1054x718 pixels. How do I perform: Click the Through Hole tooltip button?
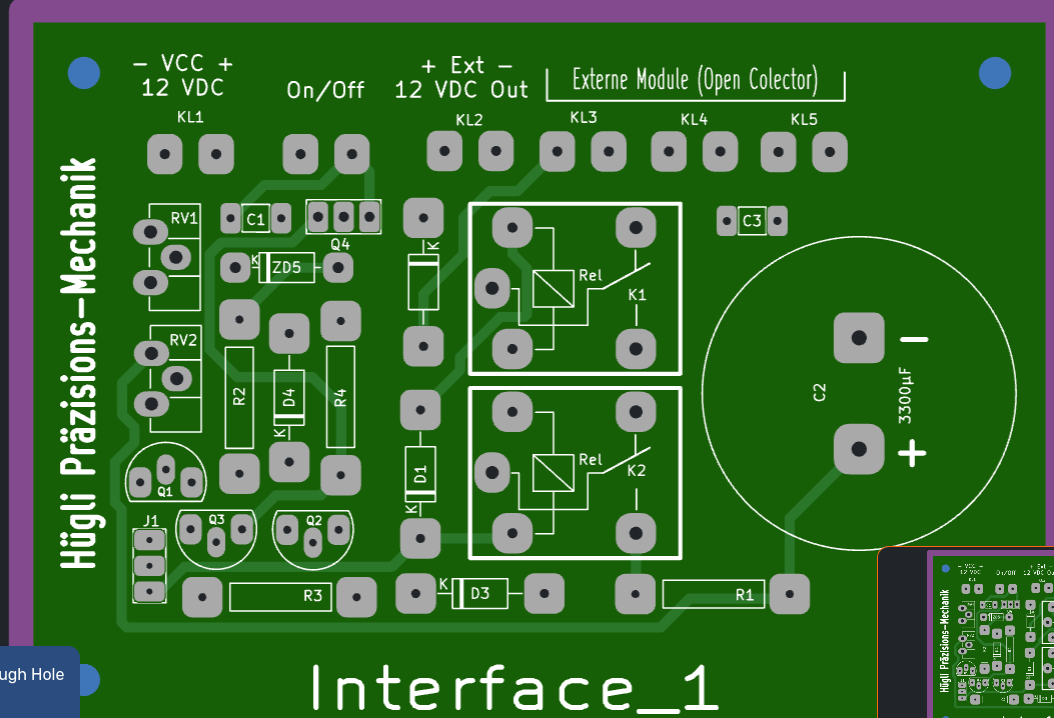tap(35, 676)
